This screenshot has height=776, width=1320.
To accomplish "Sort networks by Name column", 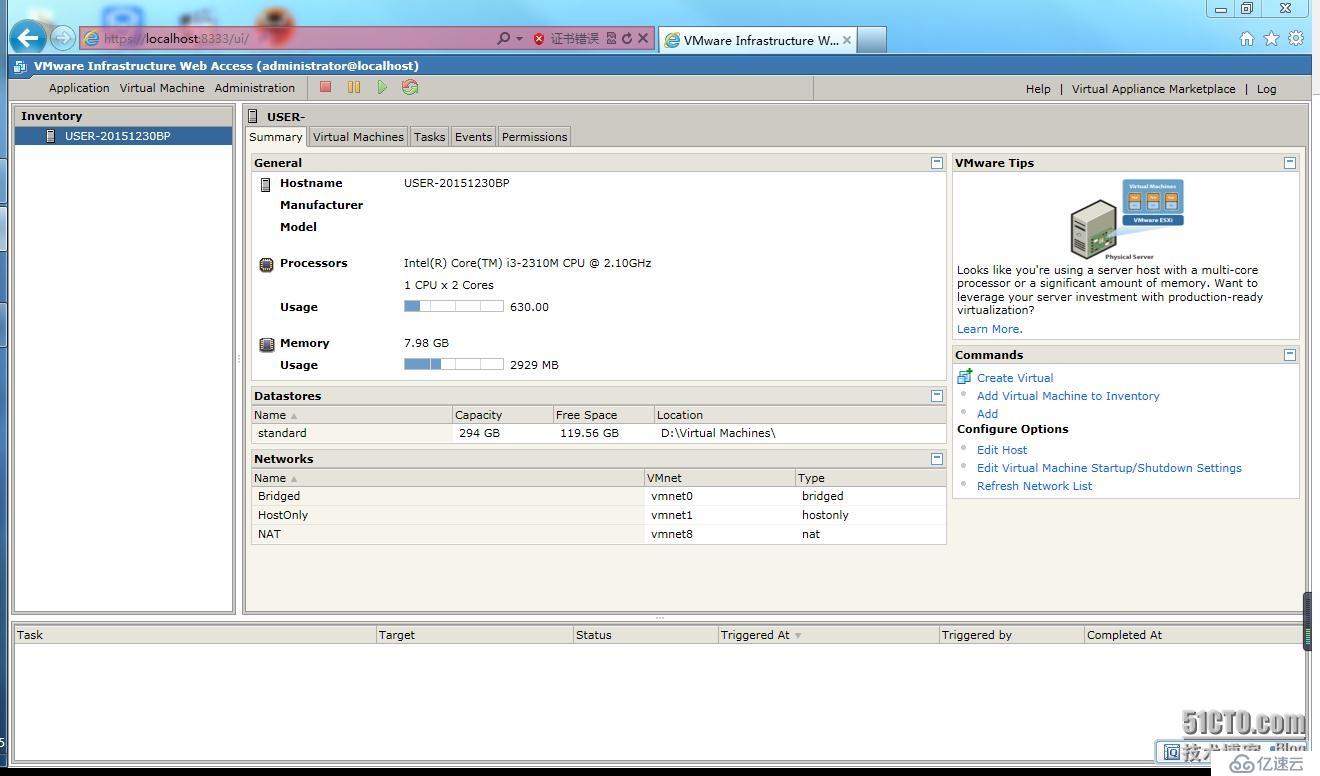I will click(x=448, y=477).
